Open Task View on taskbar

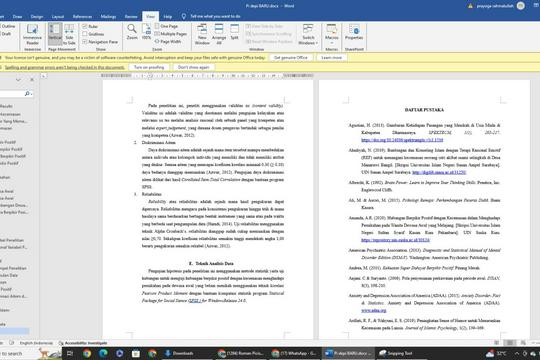pos(70,353)
